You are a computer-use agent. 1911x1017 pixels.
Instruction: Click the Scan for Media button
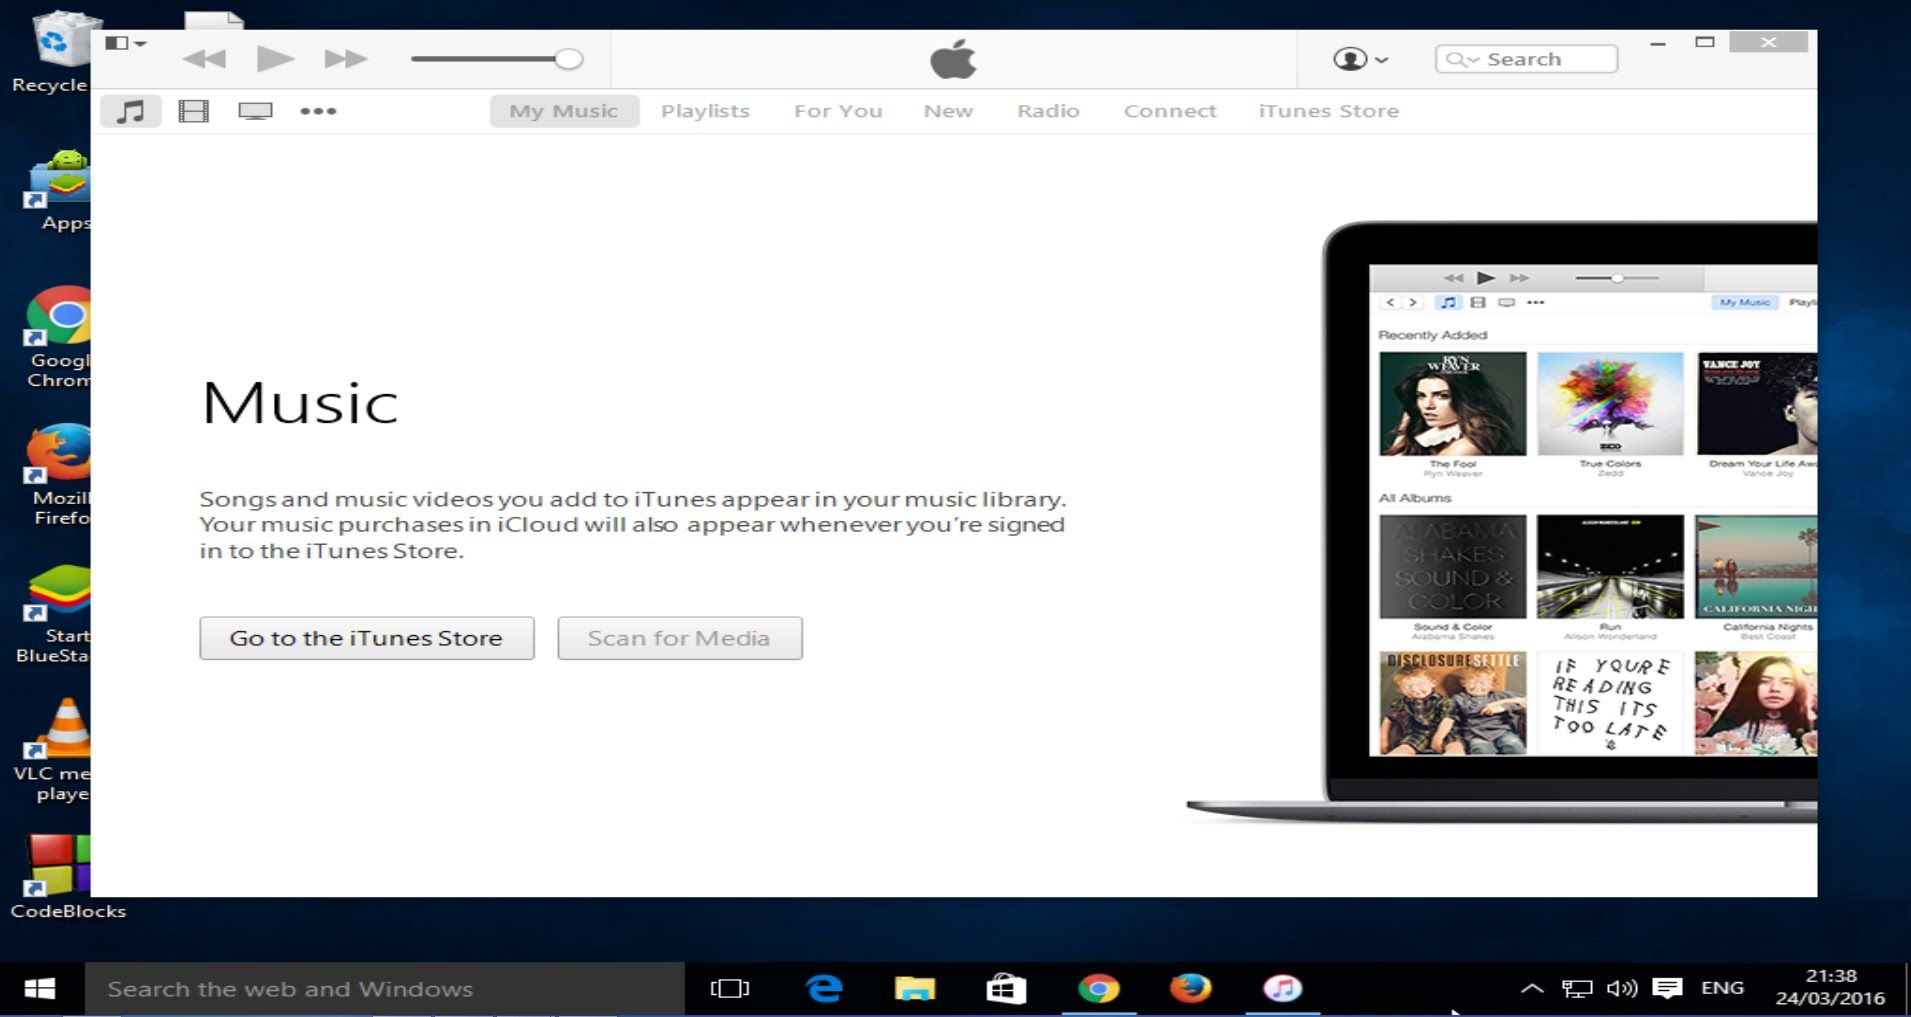point(680,638)
